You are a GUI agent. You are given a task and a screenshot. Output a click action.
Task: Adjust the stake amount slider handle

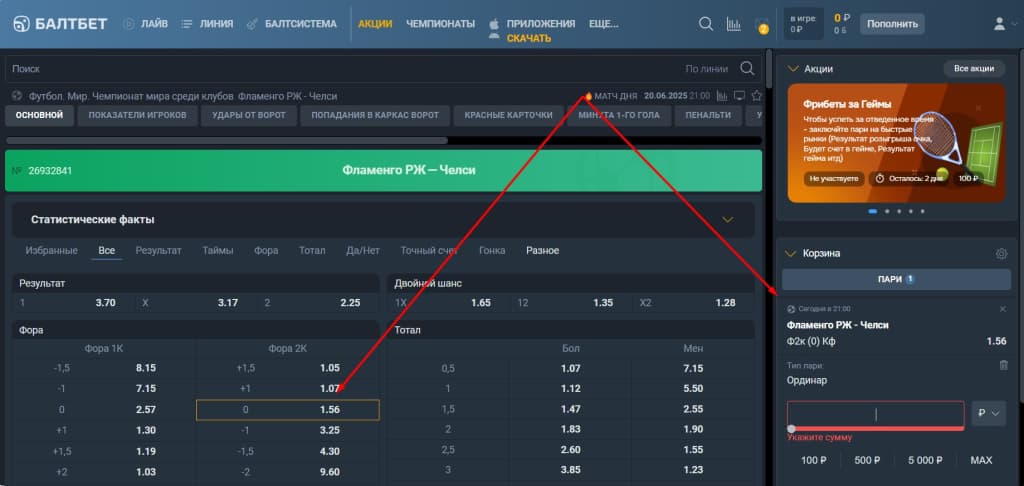tap(792, 429)
